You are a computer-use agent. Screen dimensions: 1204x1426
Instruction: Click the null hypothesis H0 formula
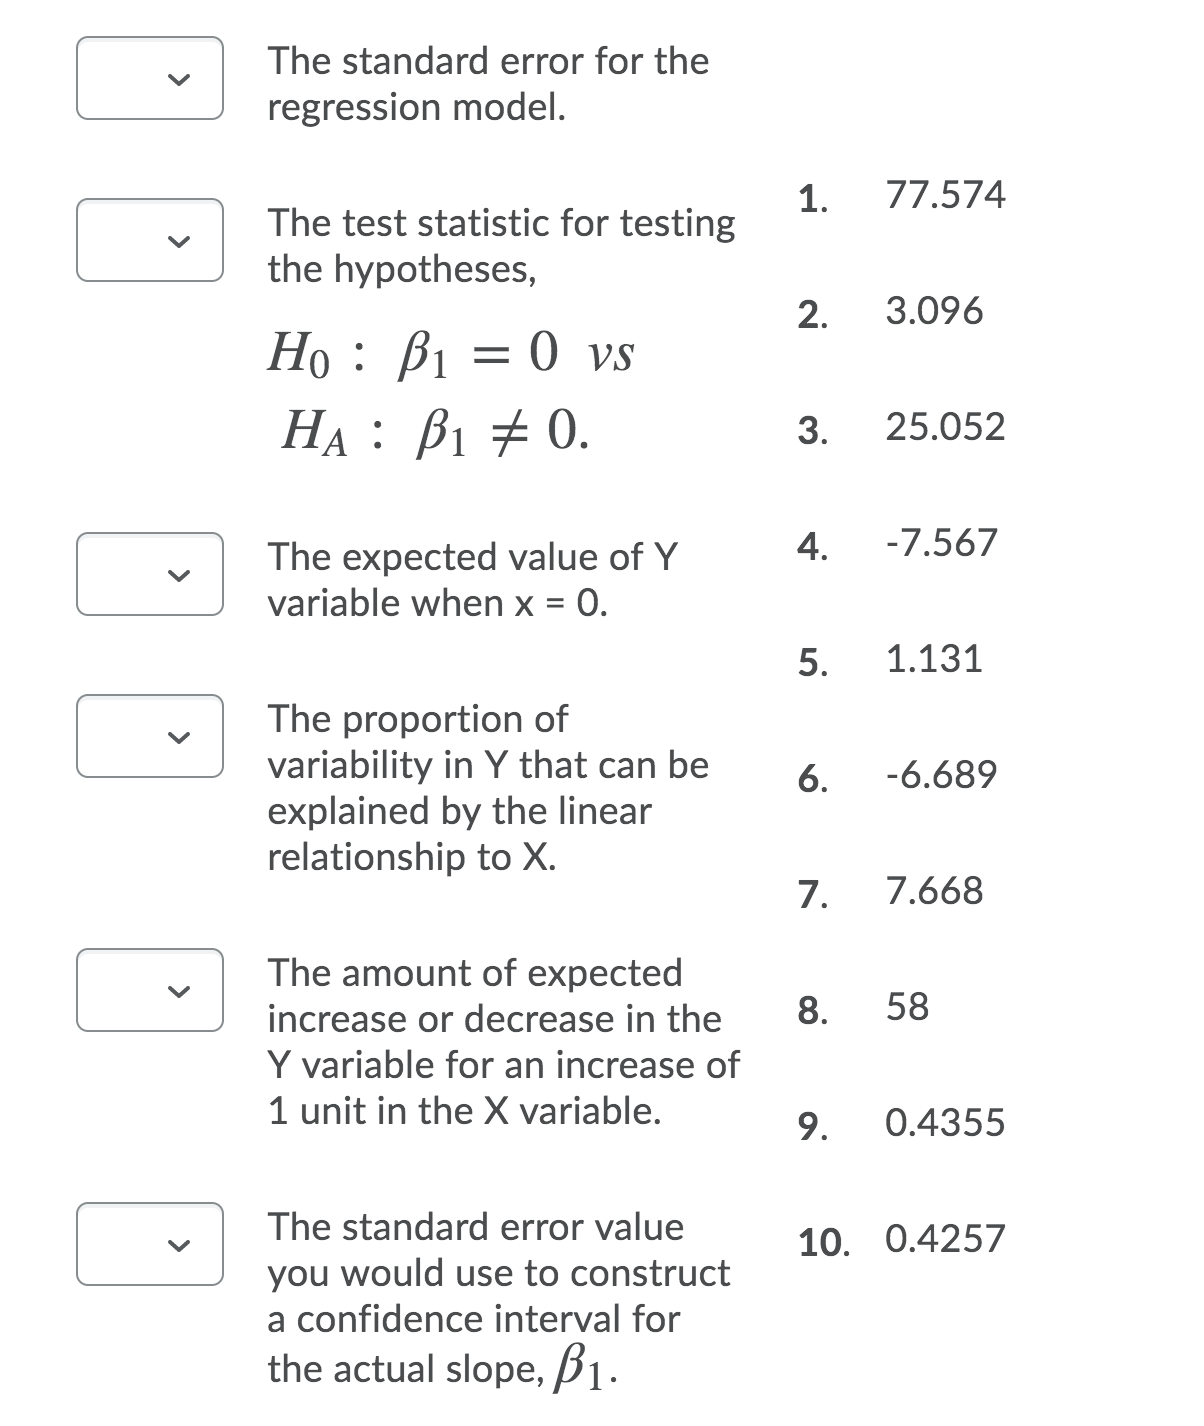coord(451,354)
